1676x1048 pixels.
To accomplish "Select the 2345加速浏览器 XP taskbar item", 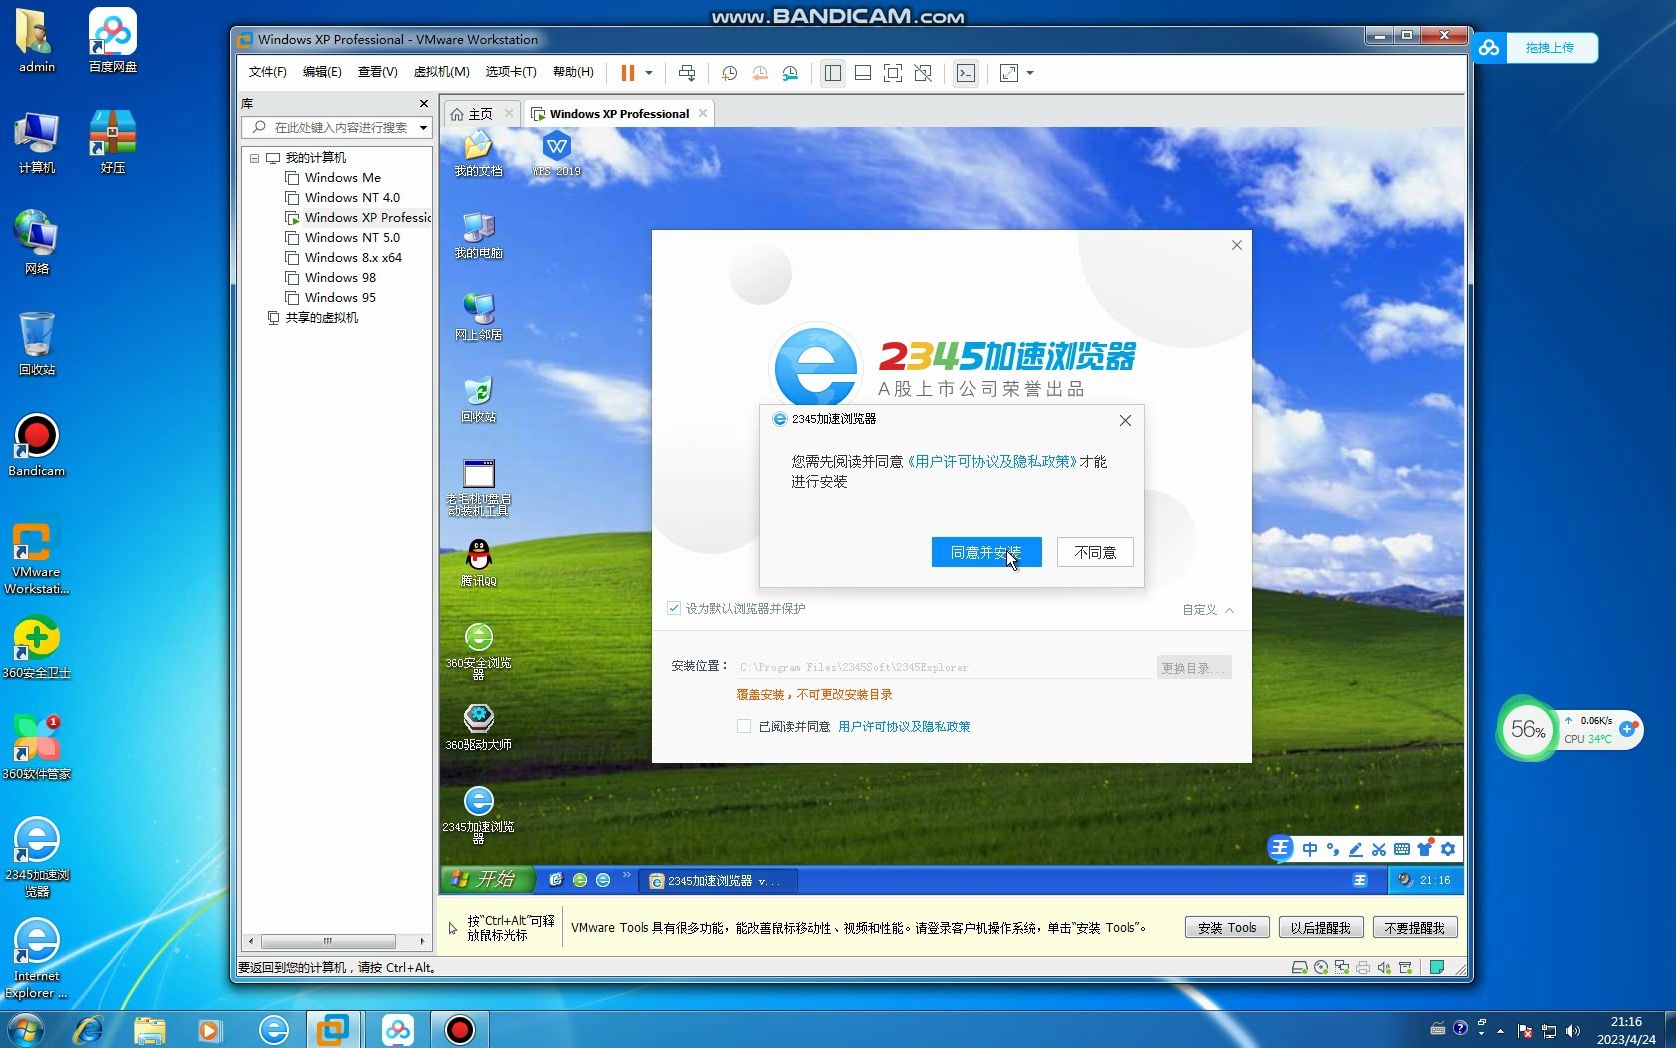I will tap(718, 880).
